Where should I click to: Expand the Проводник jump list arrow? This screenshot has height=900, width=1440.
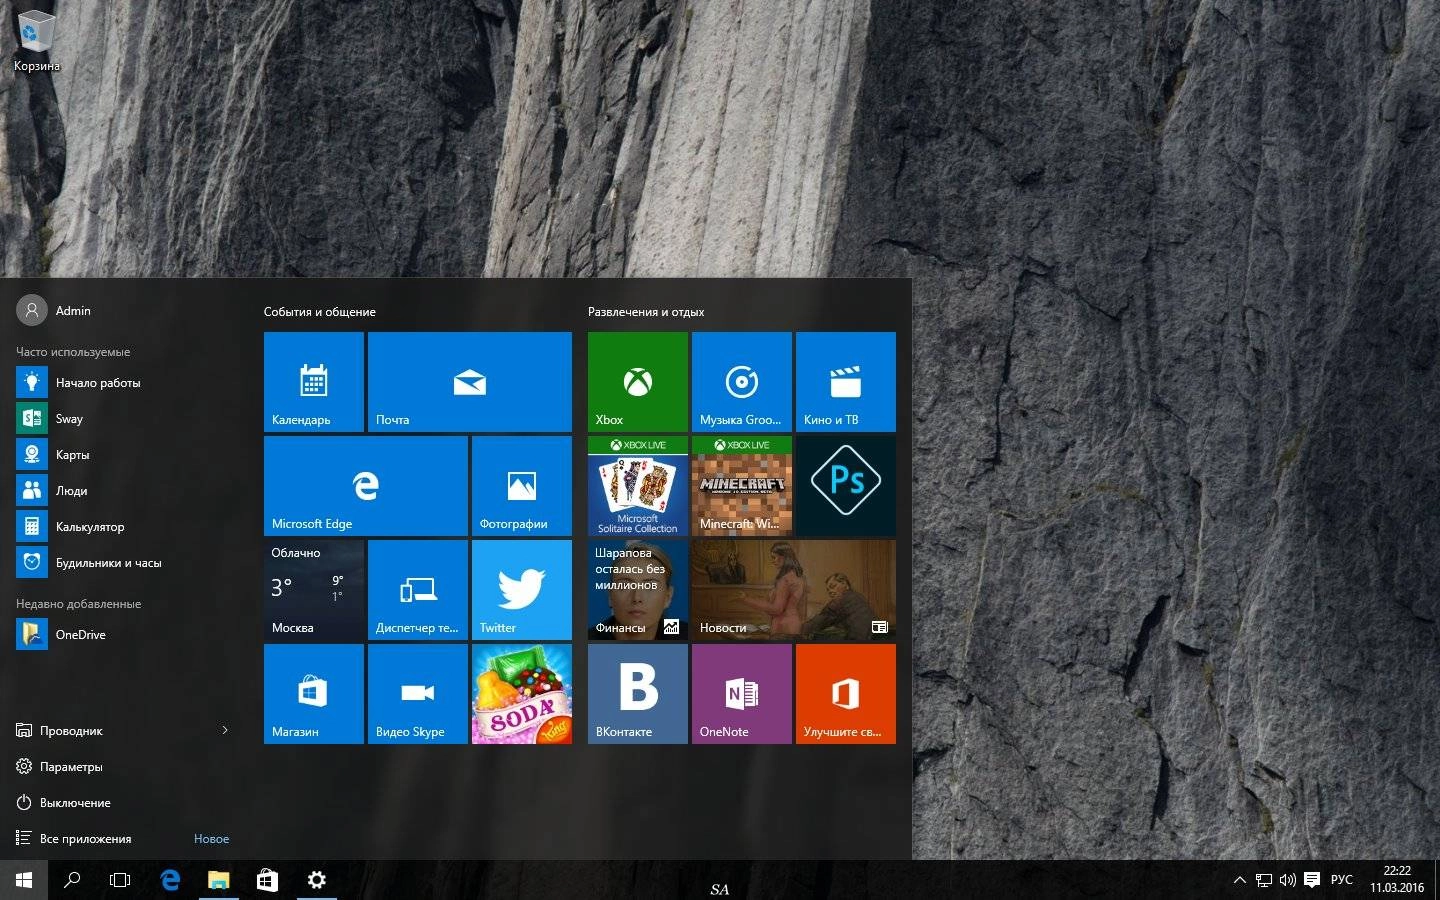pos(225,731)
